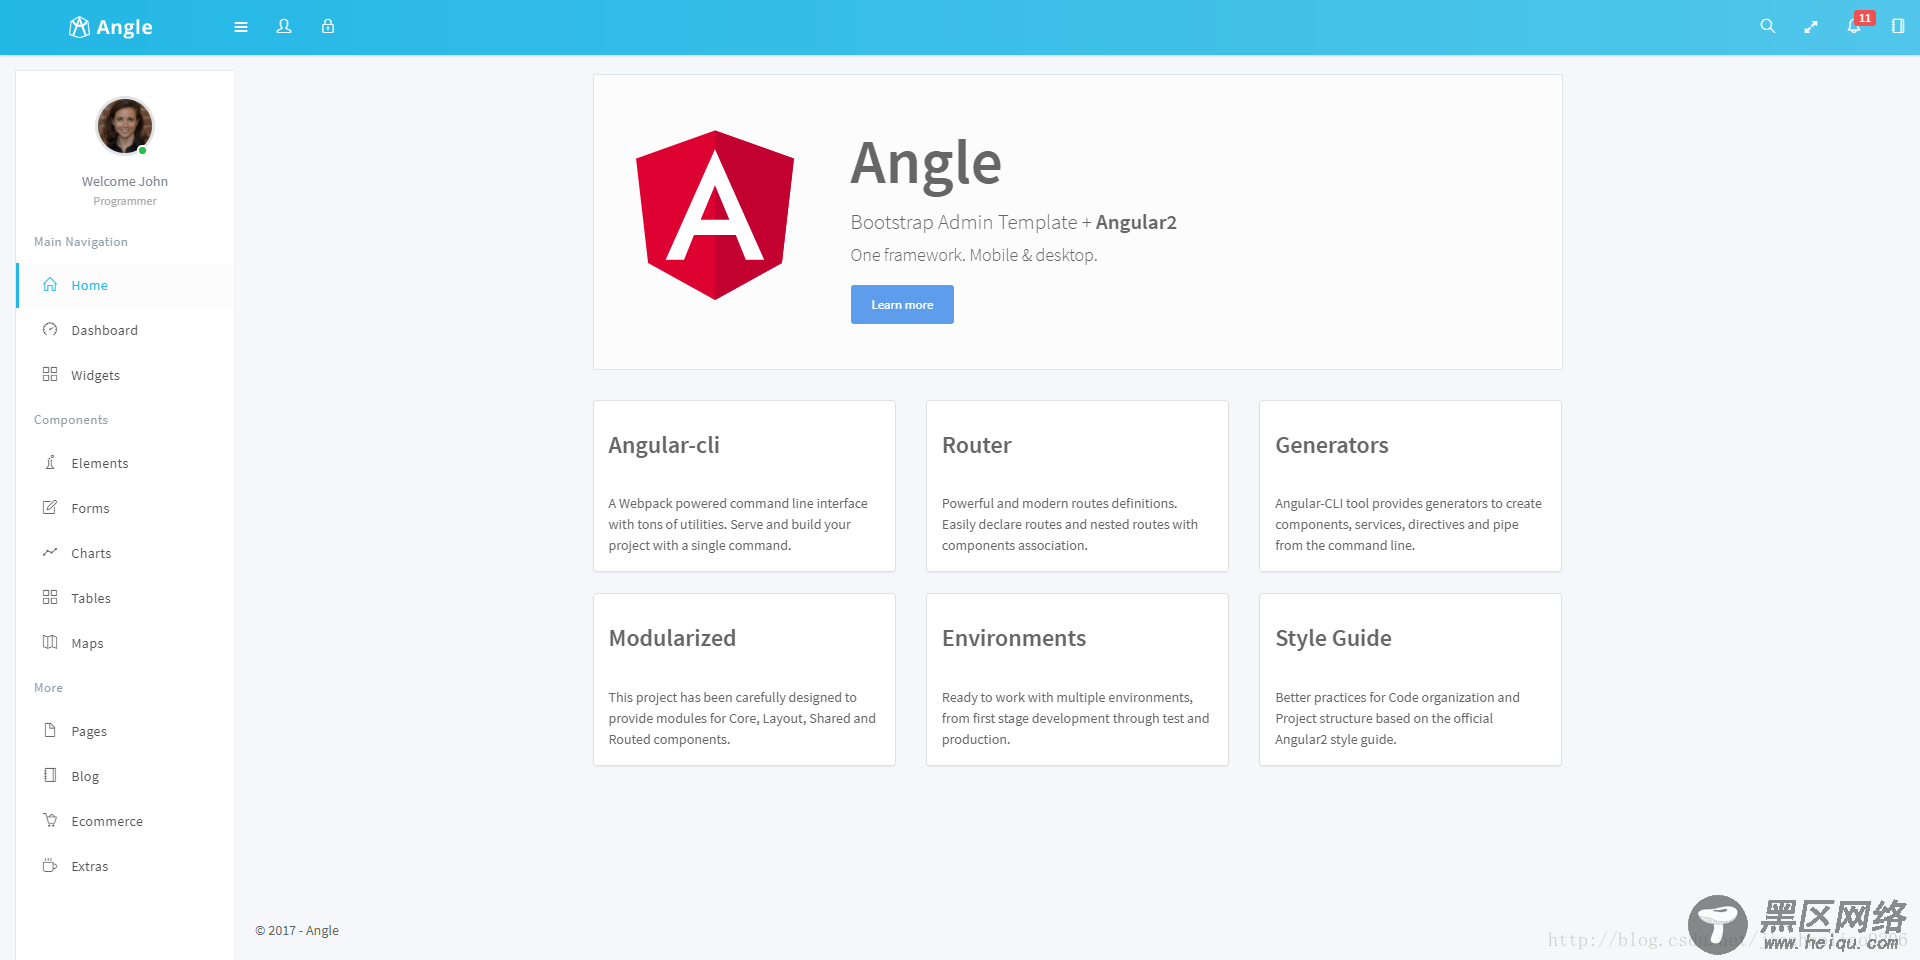This screenshot has height=960, width=1920.
Task: Click the Main Navigation section label
Action: coord(81,242)
